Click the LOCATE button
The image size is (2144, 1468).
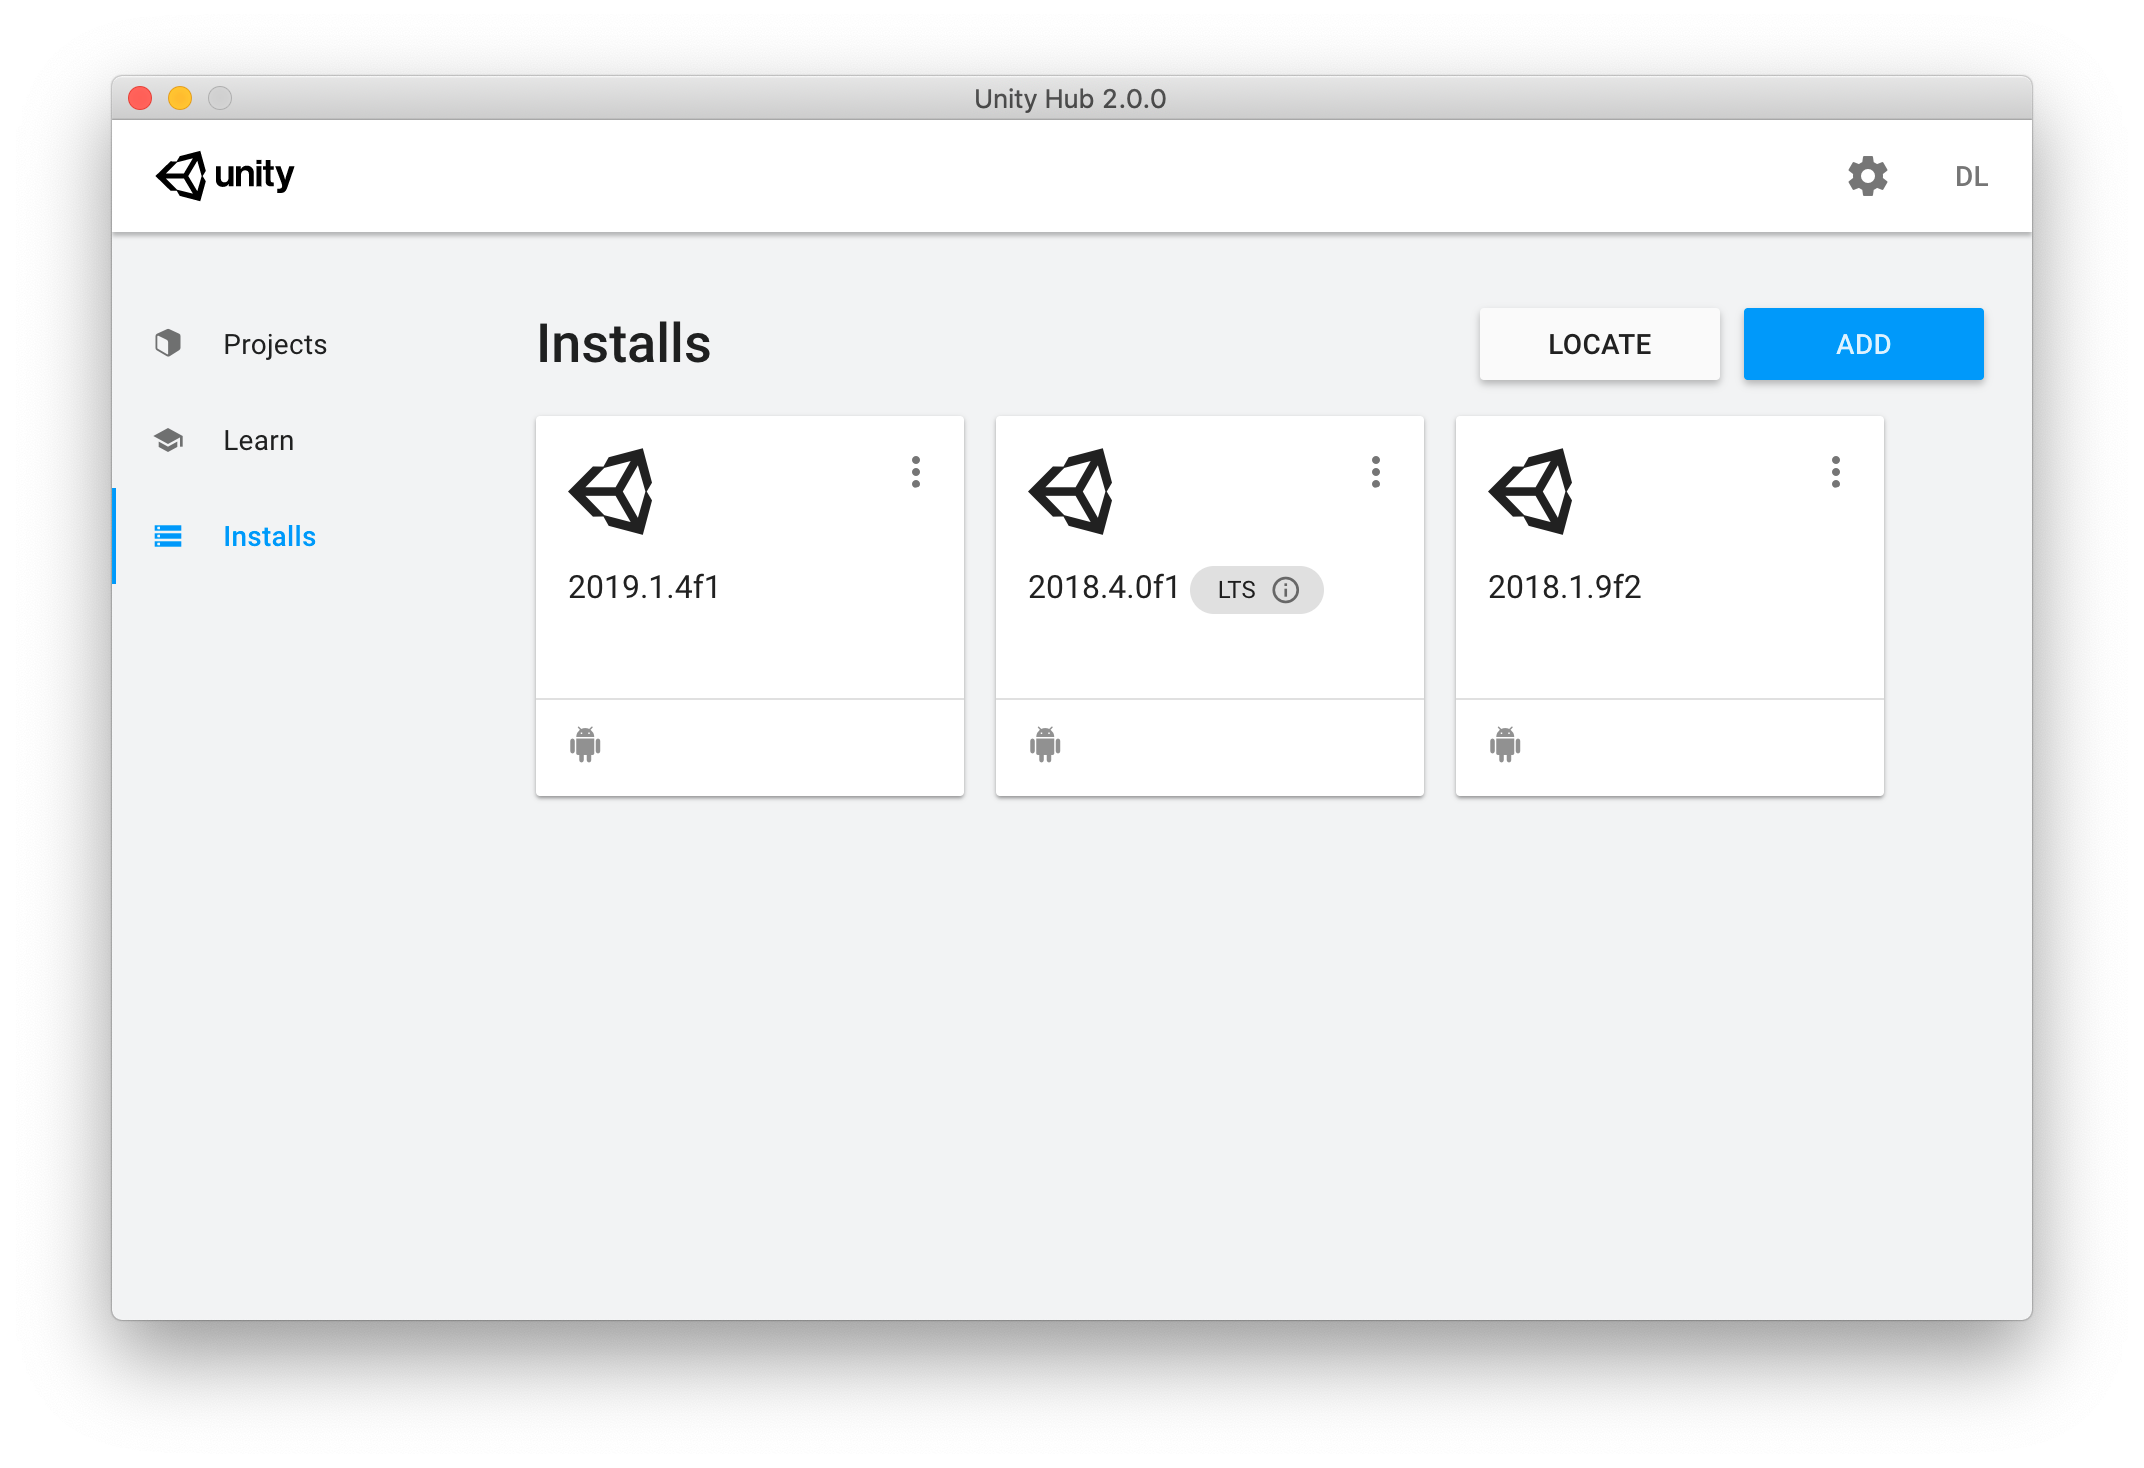pos(1599,344)
